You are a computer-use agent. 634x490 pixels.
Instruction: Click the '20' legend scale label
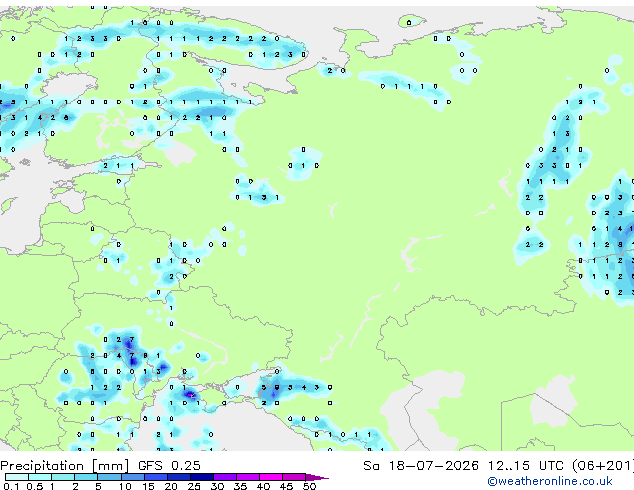coord(171,486)
